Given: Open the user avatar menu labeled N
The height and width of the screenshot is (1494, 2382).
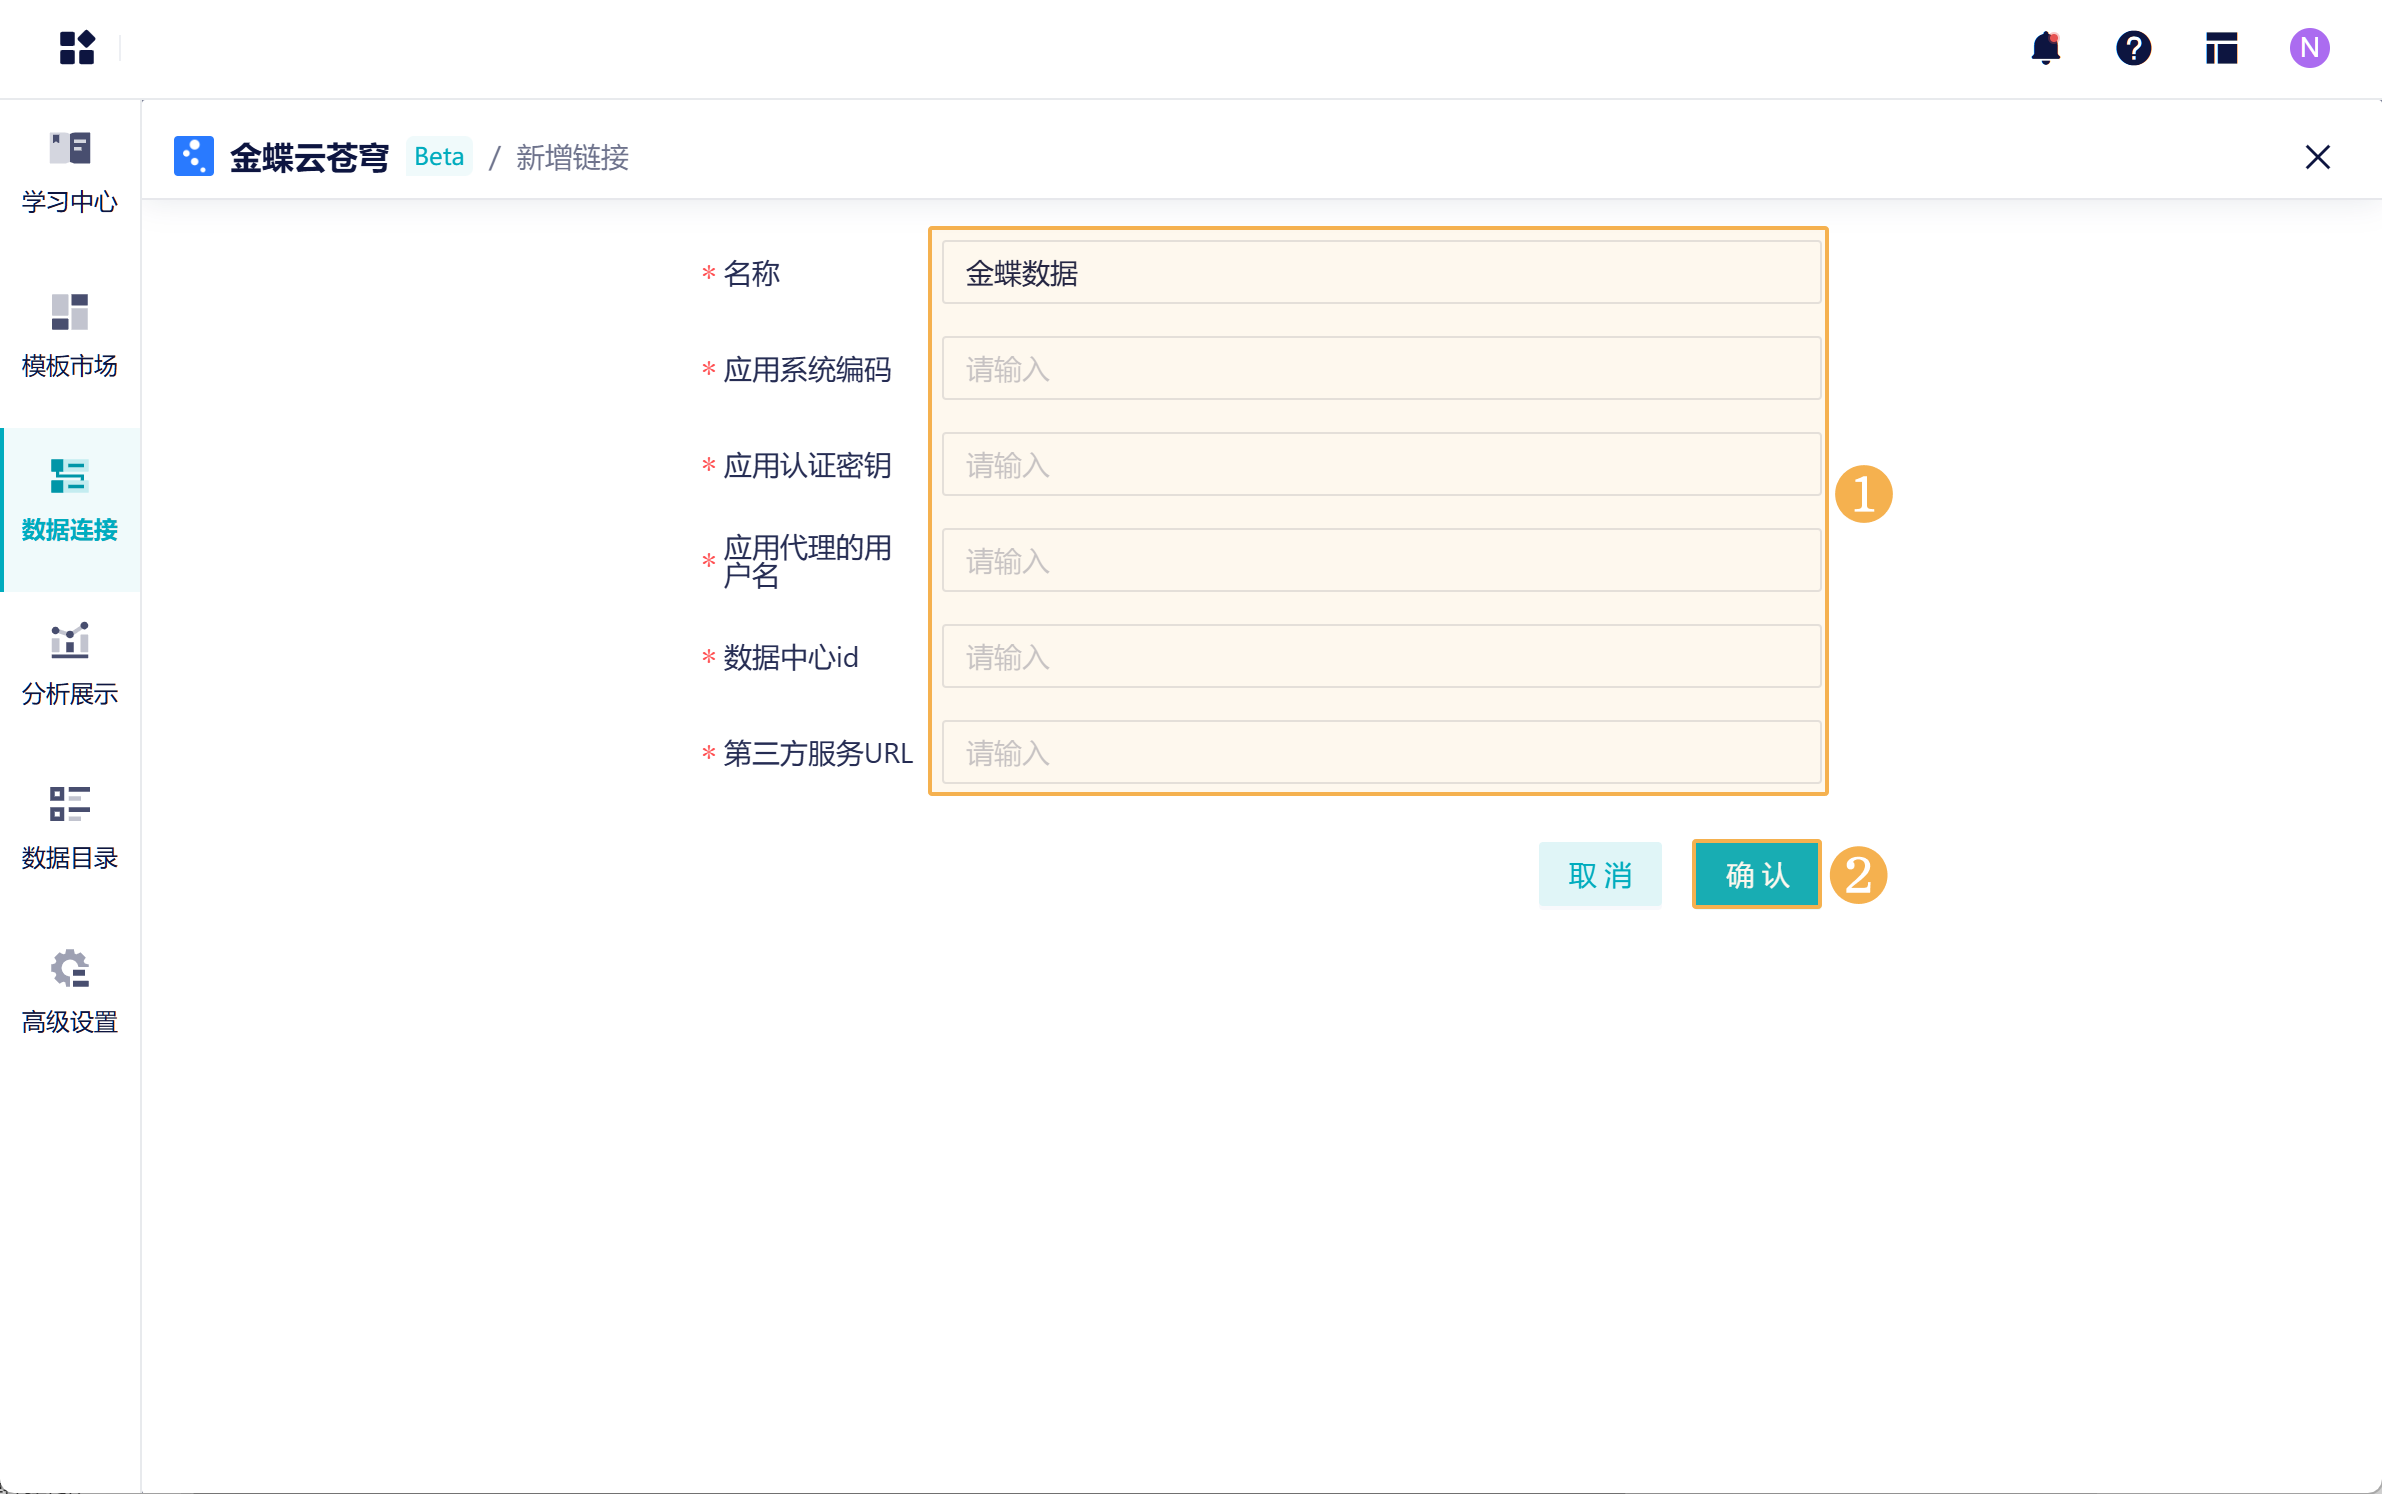Looking at the screenshot, I should point(2309,48).
